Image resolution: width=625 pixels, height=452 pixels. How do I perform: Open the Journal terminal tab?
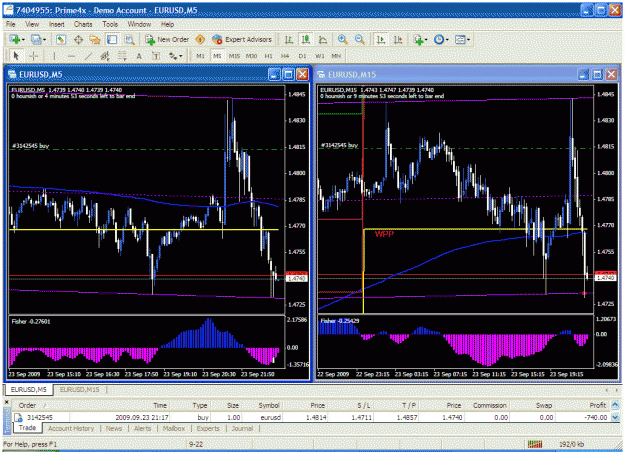point(242,428)
